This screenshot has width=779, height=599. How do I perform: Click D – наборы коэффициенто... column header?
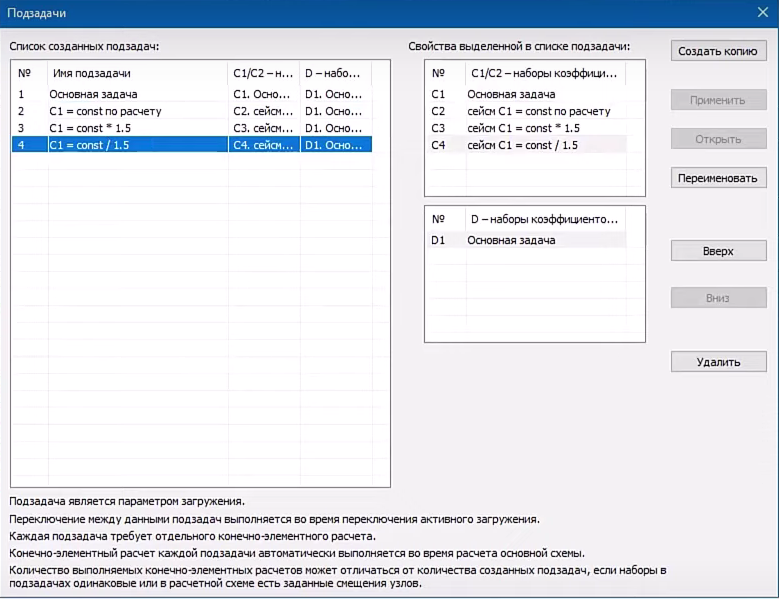[x=544, y=219]
